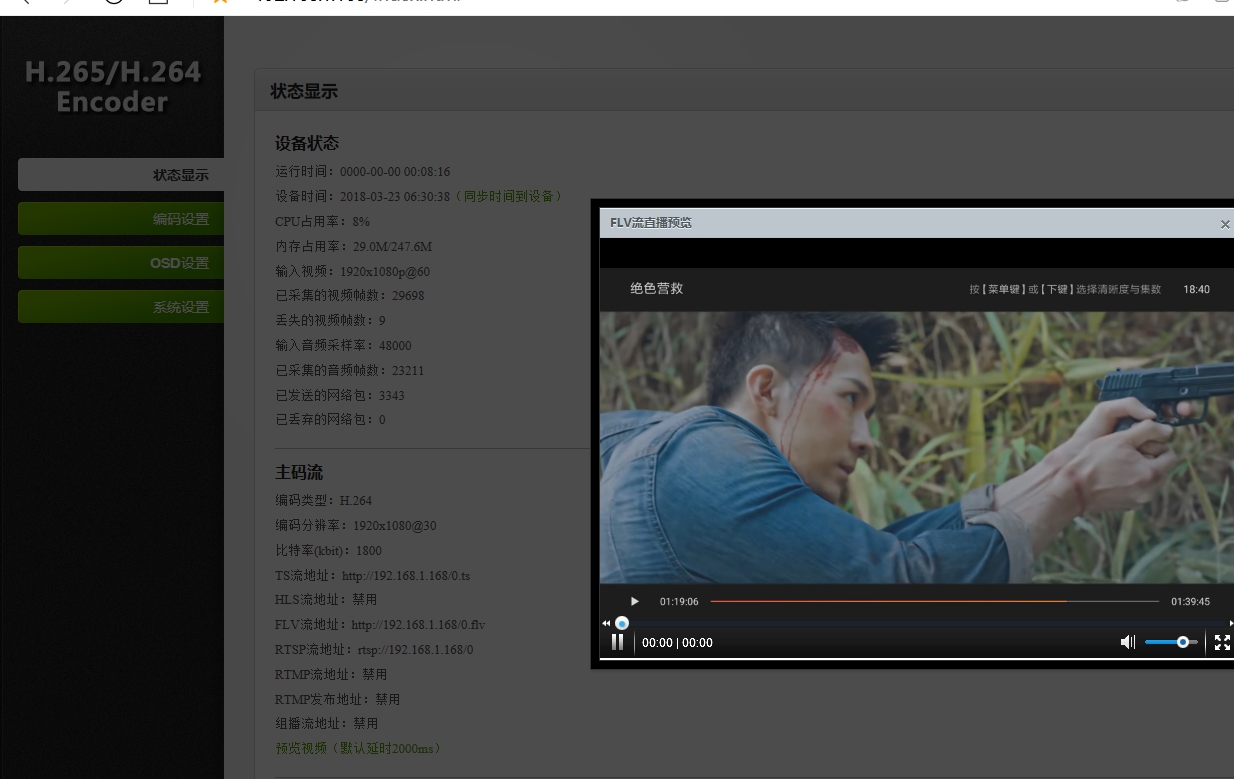Click the volume slider knob
Screen dimensions: 1234x779
1183,642
